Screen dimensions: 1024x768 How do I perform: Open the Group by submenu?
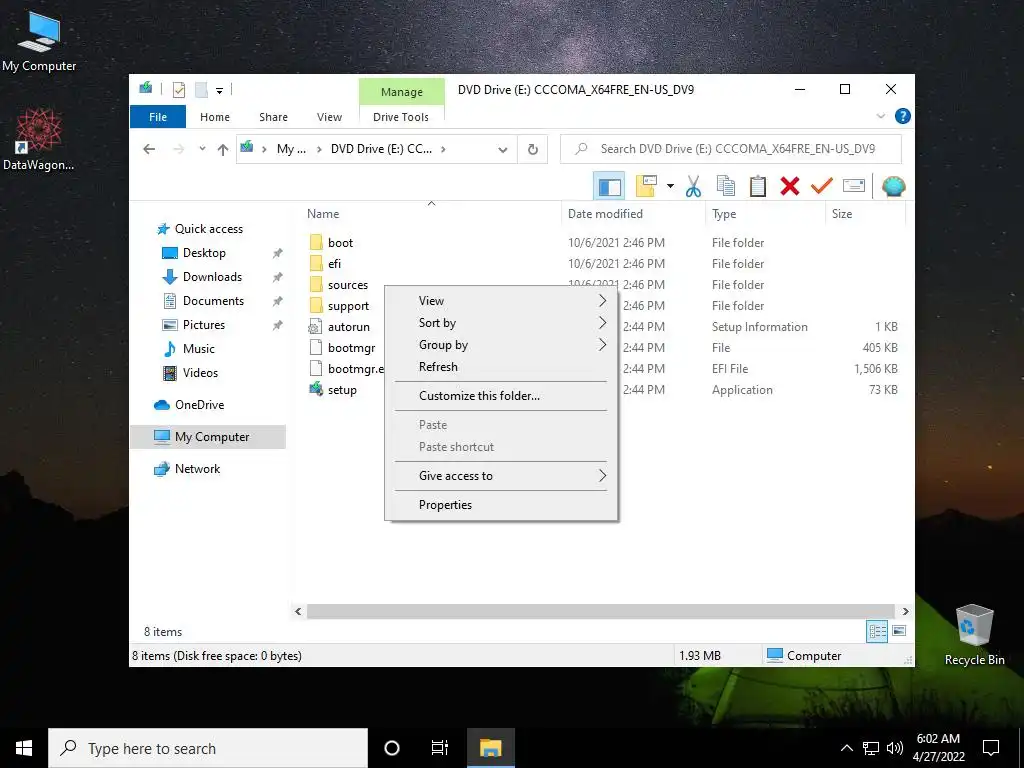[501, 345]
